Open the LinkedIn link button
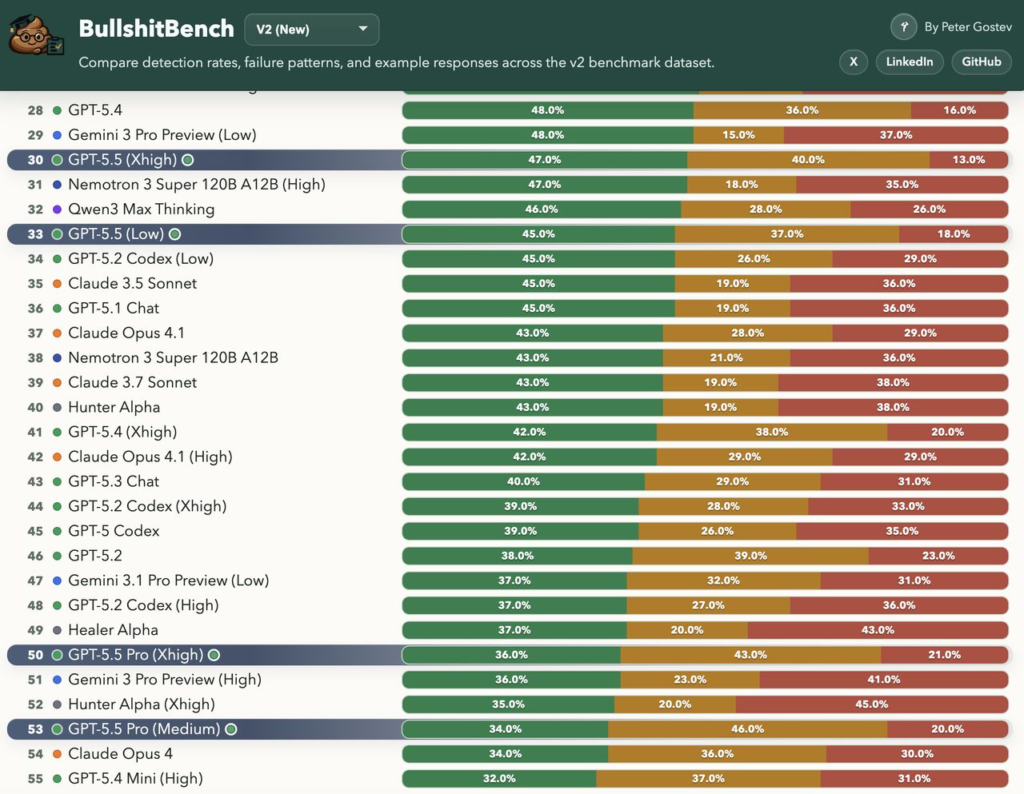1024x794 pixels. (x=910, y=62)
